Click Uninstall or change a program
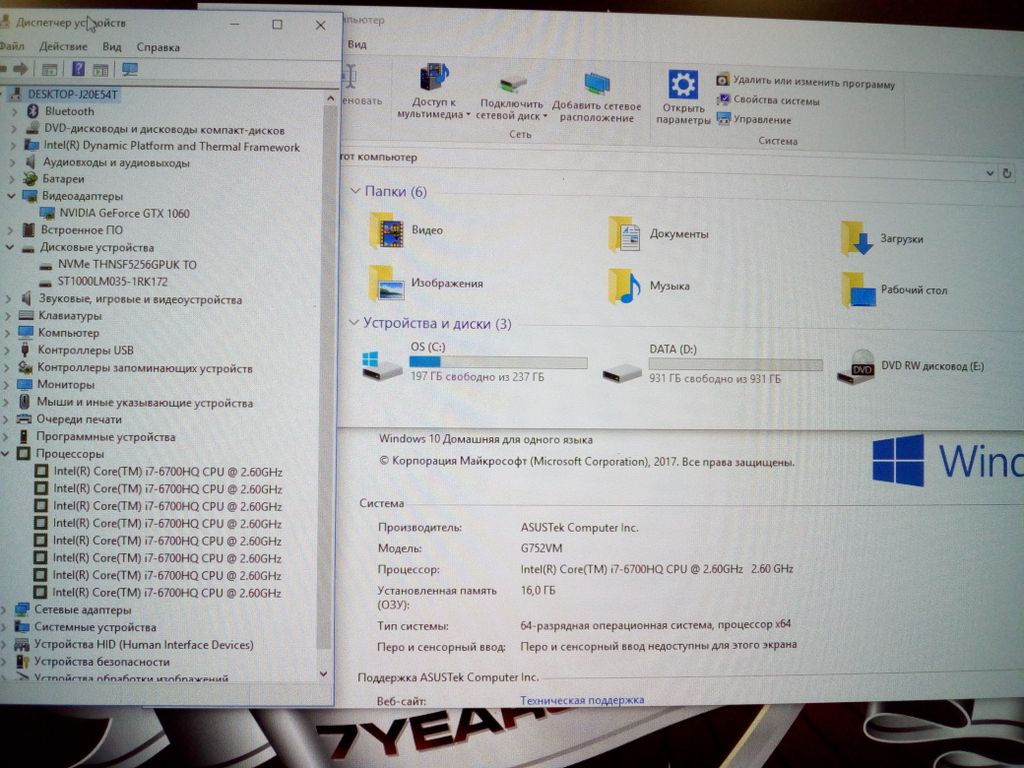This screenshot has height=768, width=1024. pyautogui.click(x=813, y=84)
